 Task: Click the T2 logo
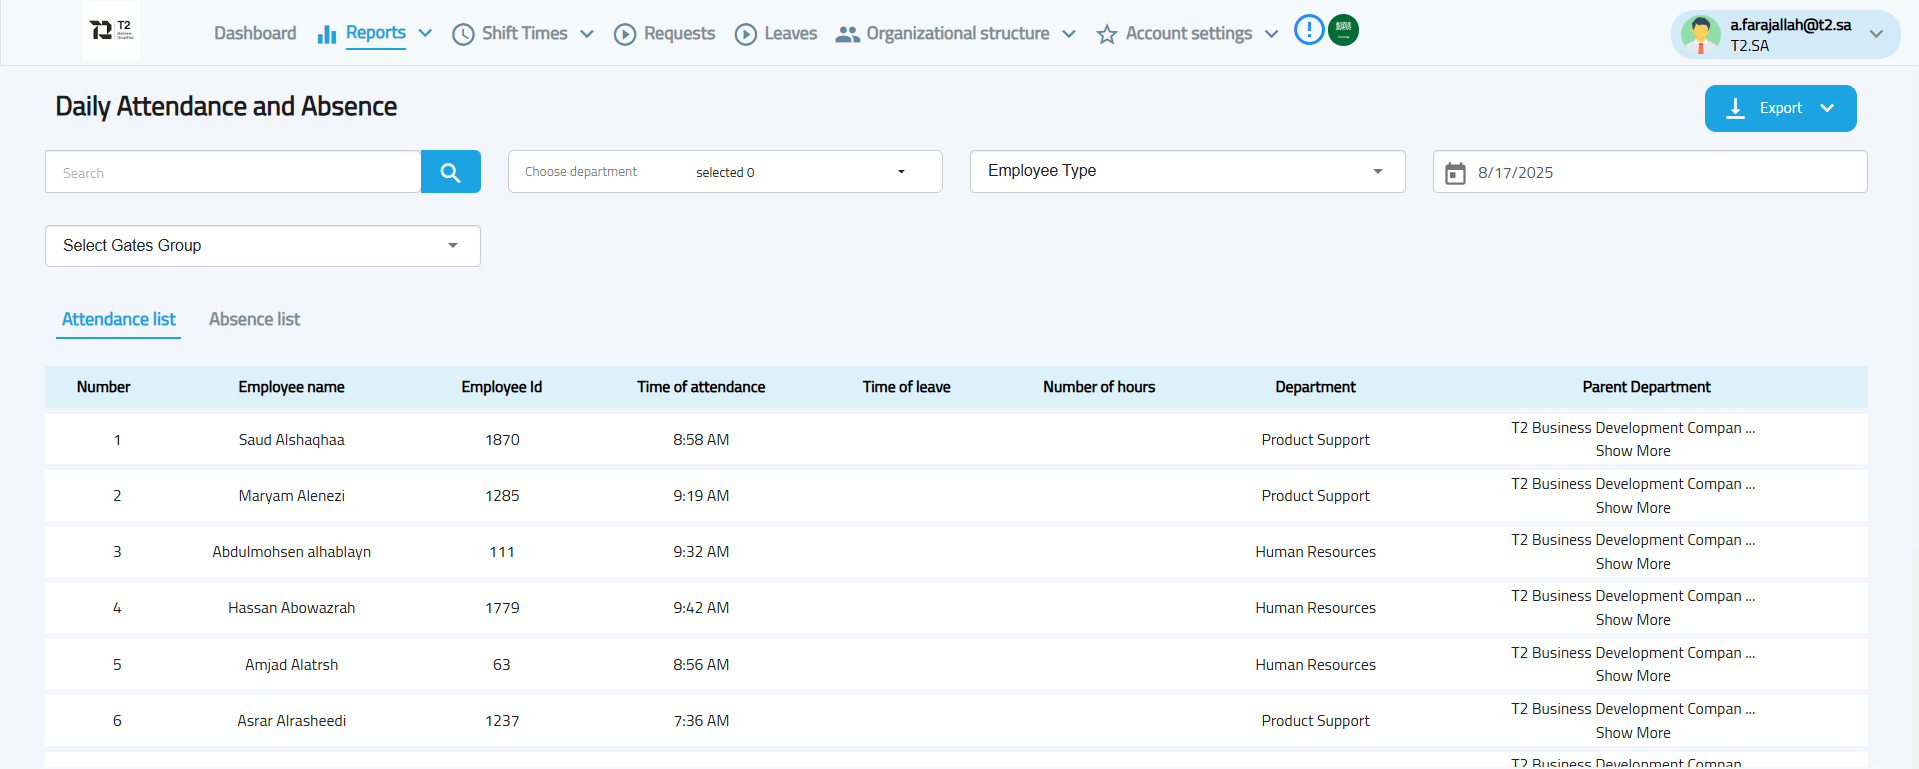pyautogui.click(x=111, y=30)
